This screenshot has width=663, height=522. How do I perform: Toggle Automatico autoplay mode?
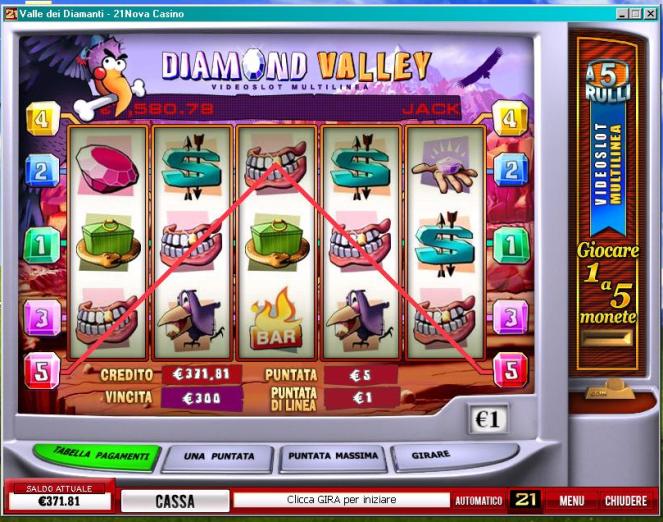click(478, 501)
